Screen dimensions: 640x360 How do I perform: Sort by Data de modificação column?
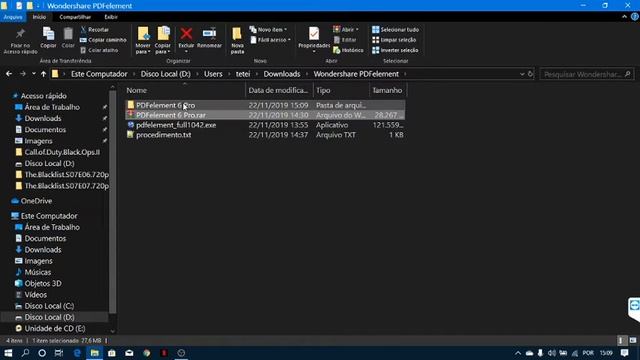click(278, 90)
